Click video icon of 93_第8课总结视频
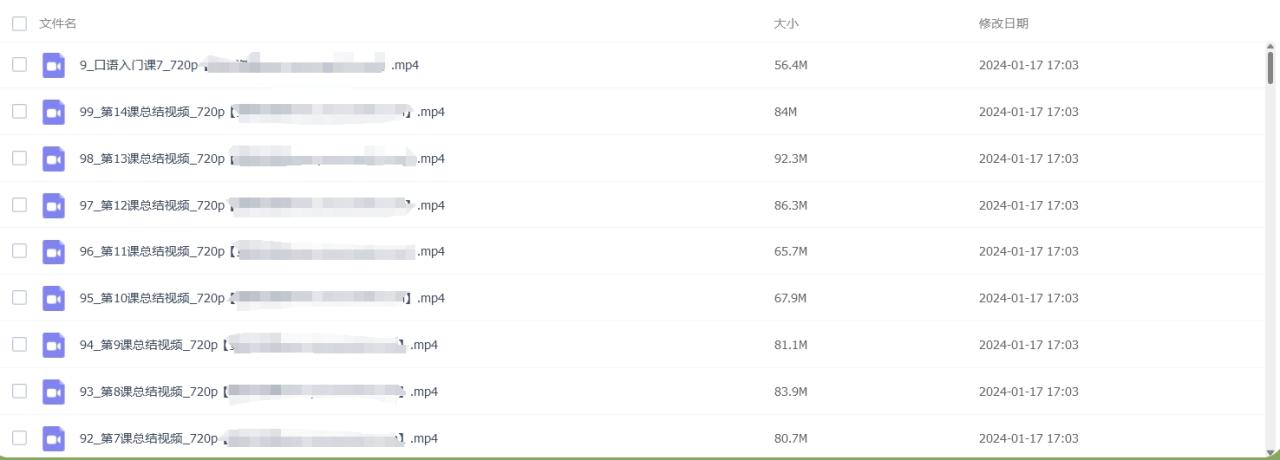Screen dimensions: 1280x460 coord(54,391)
